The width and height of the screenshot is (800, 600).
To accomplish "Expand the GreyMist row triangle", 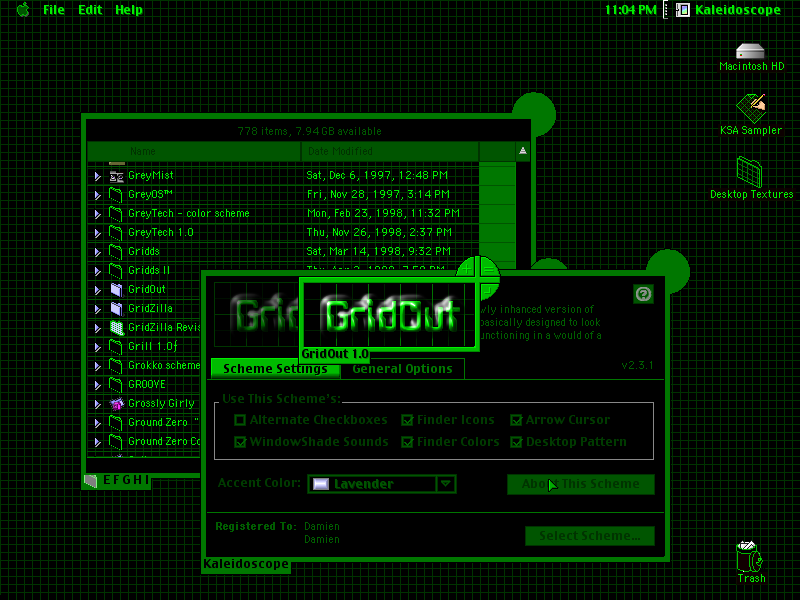I will click(97, 177).
